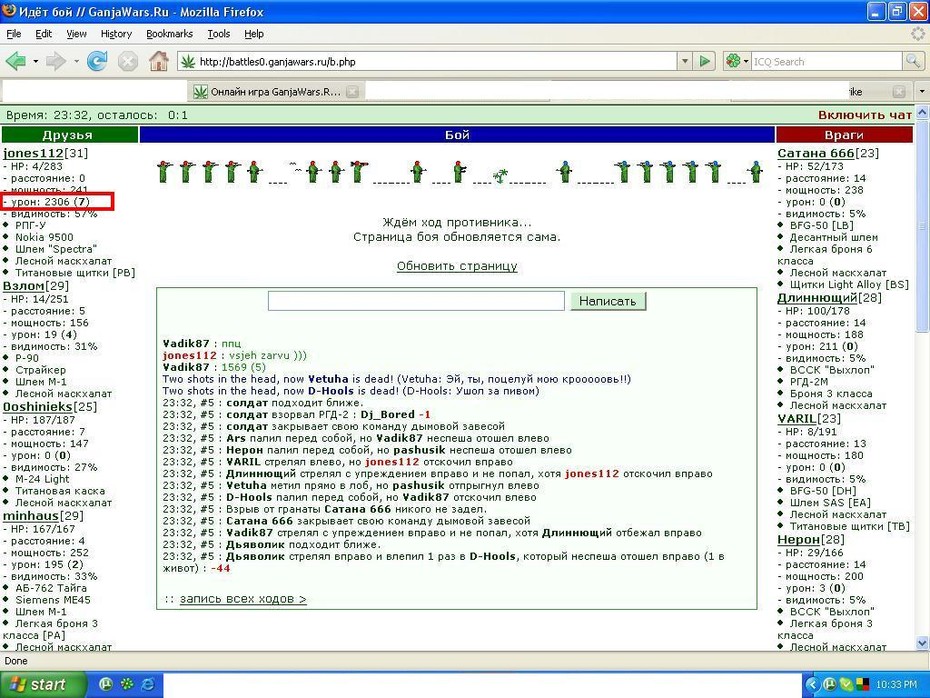Click the Написать button
Viewport: 930px width, 698px height.
[608, 301]
